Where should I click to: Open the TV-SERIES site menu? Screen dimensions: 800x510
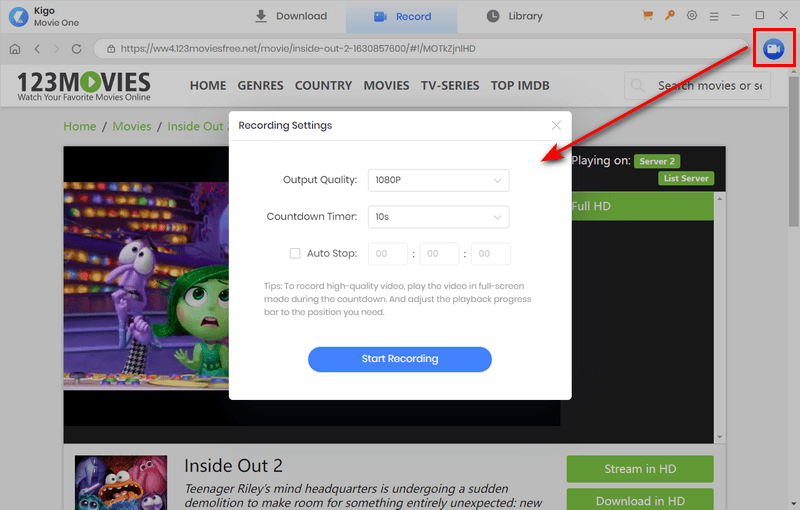click(450, 86)
